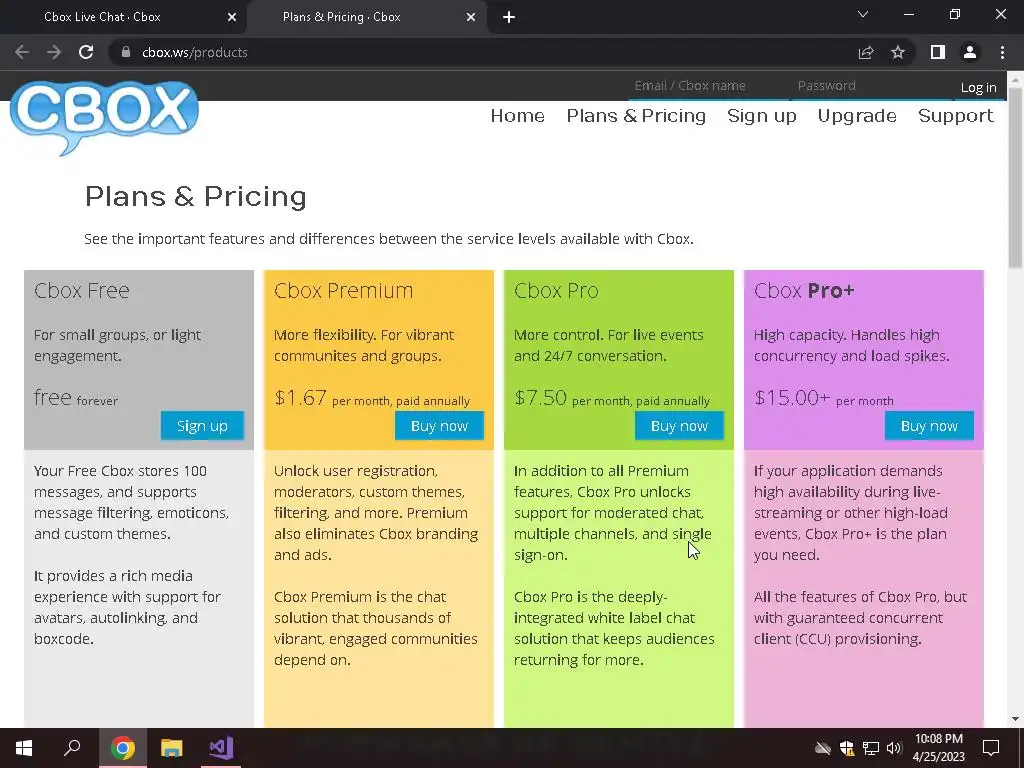Focus the Password field
Screen dimensions: 1024x768
pyautogui.click(x=871, y=86)
